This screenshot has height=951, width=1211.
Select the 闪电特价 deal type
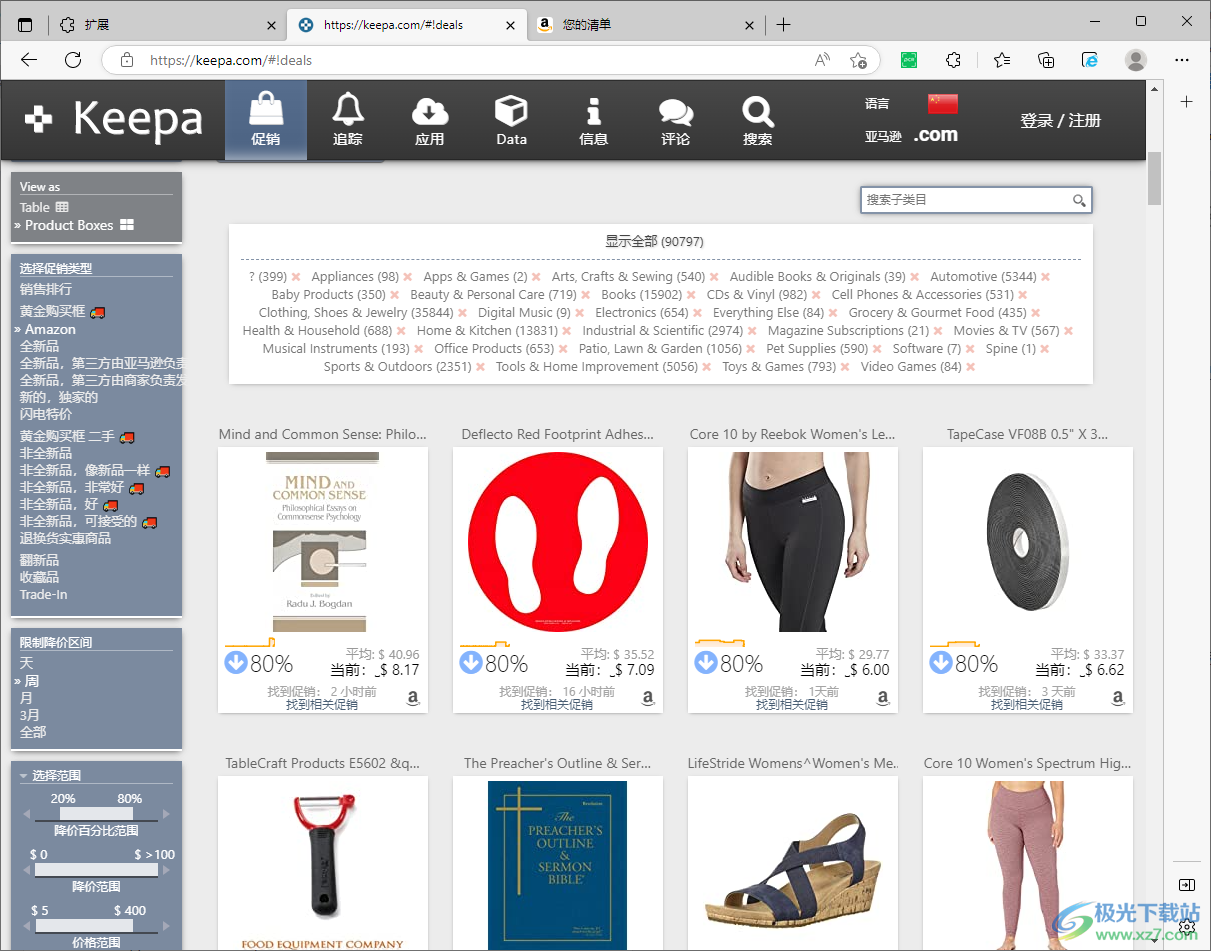pyautogui.click(x=46, y=414)
